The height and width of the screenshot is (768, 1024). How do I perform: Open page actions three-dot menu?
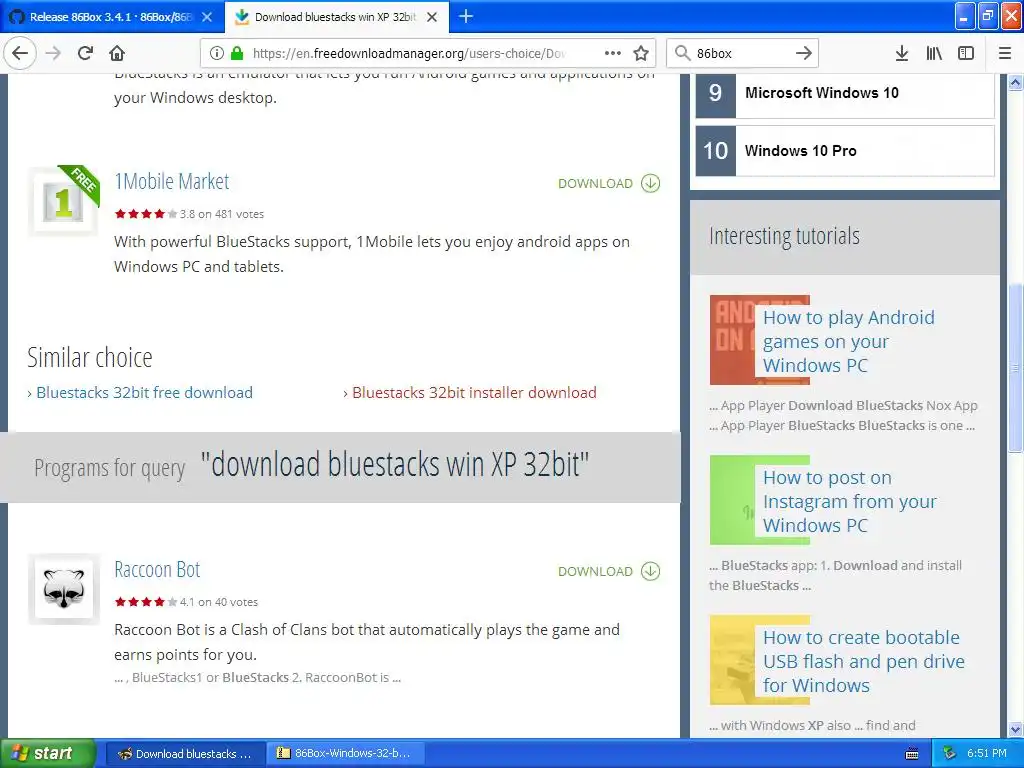point(613,53)
